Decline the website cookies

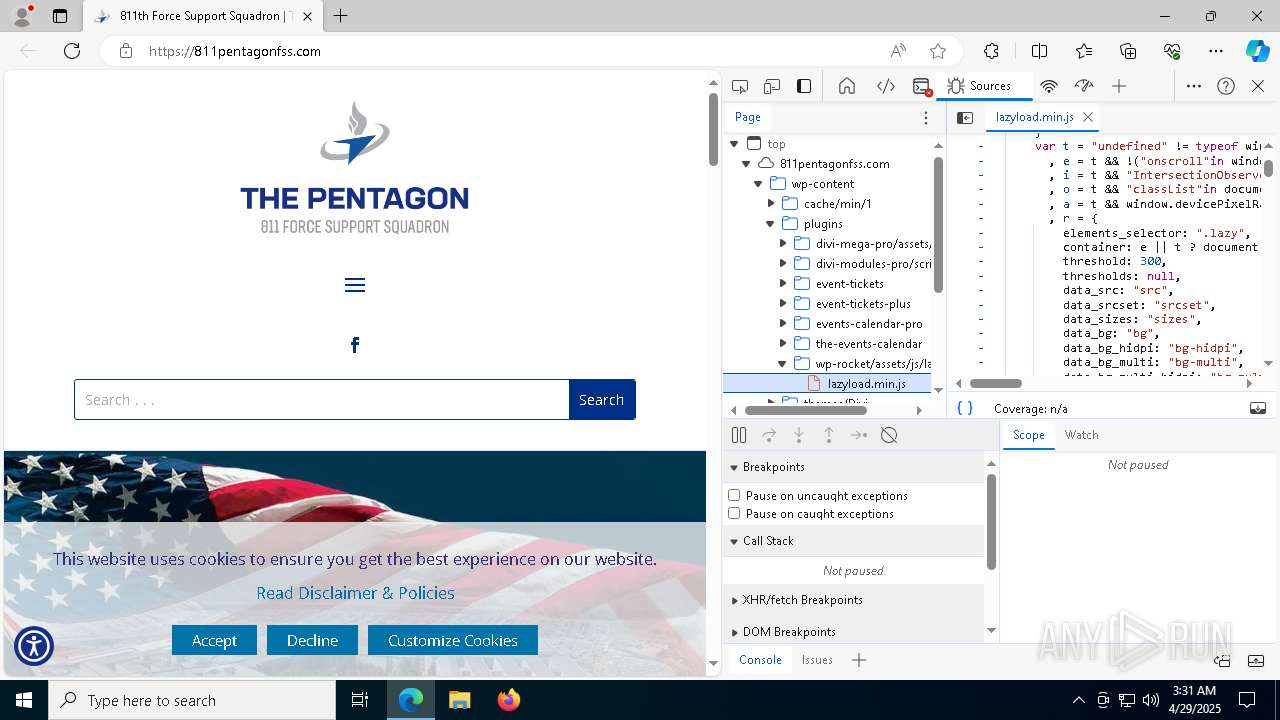click(312, 640)
